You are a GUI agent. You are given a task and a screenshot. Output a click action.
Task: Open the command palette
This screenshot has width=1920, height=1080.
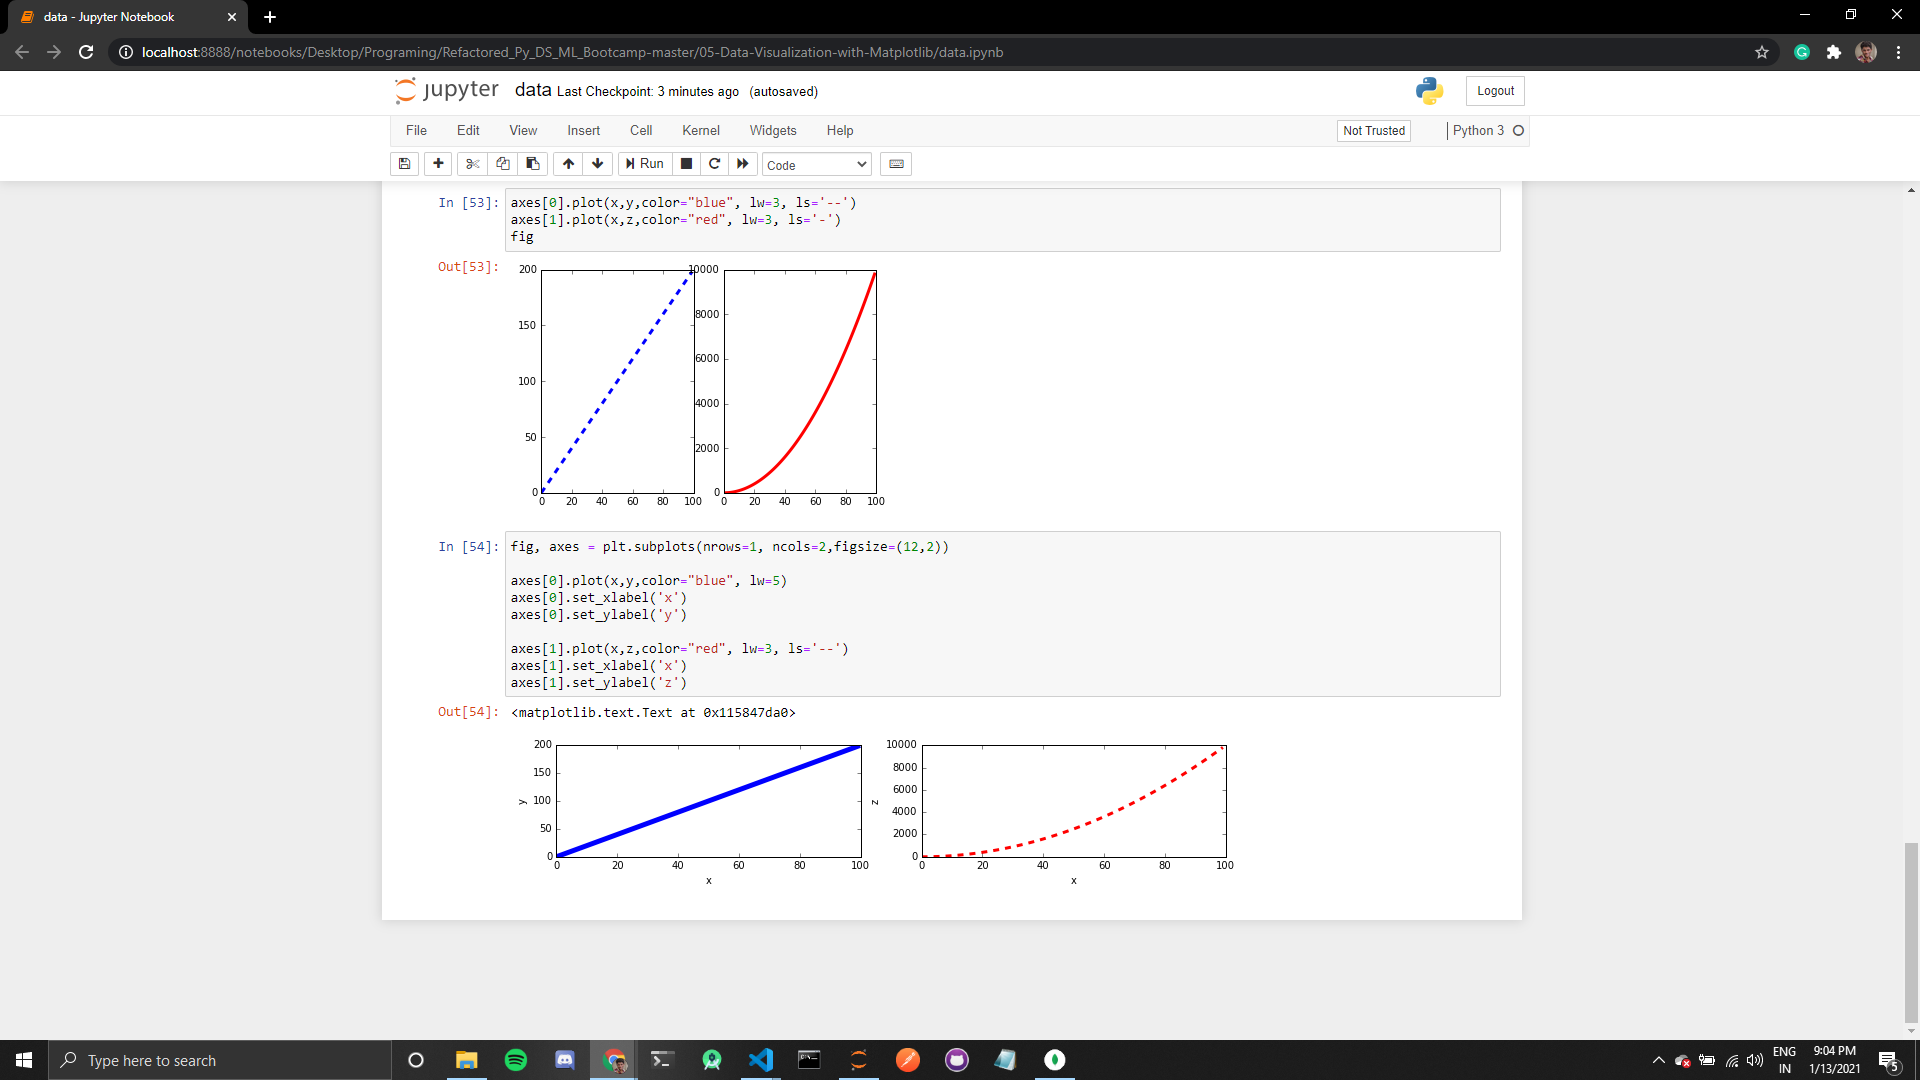coord(895,163)
